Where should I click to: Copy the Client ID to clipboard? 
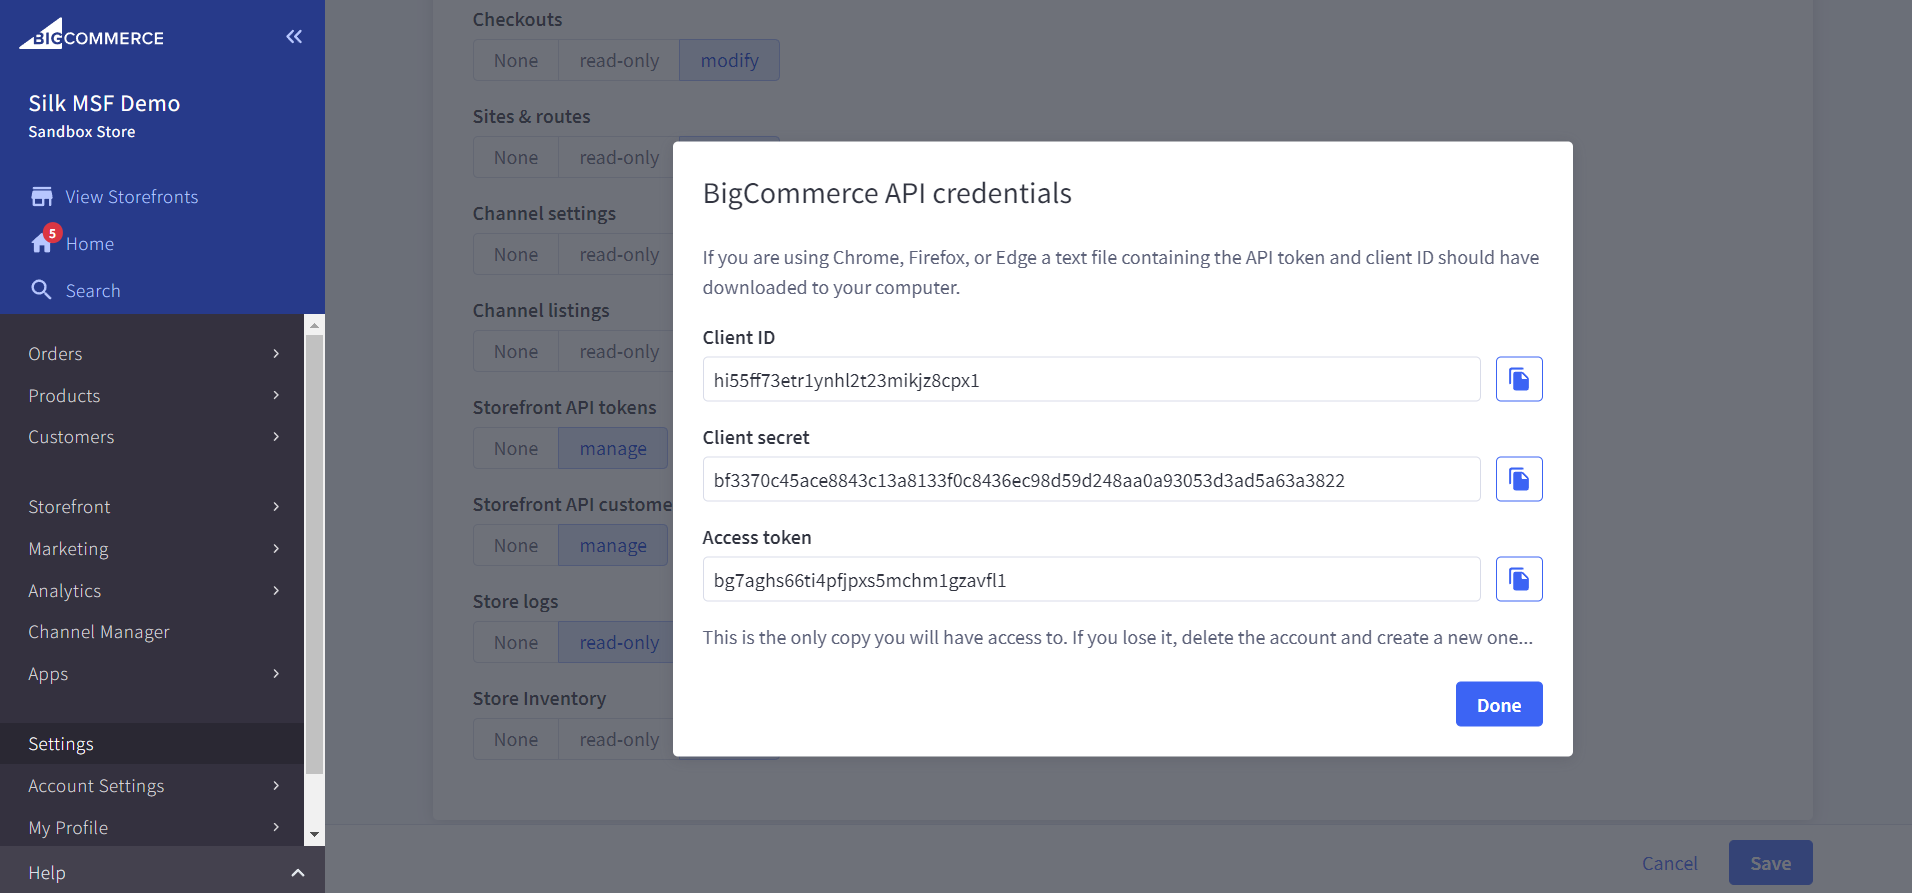(1519, 379)
